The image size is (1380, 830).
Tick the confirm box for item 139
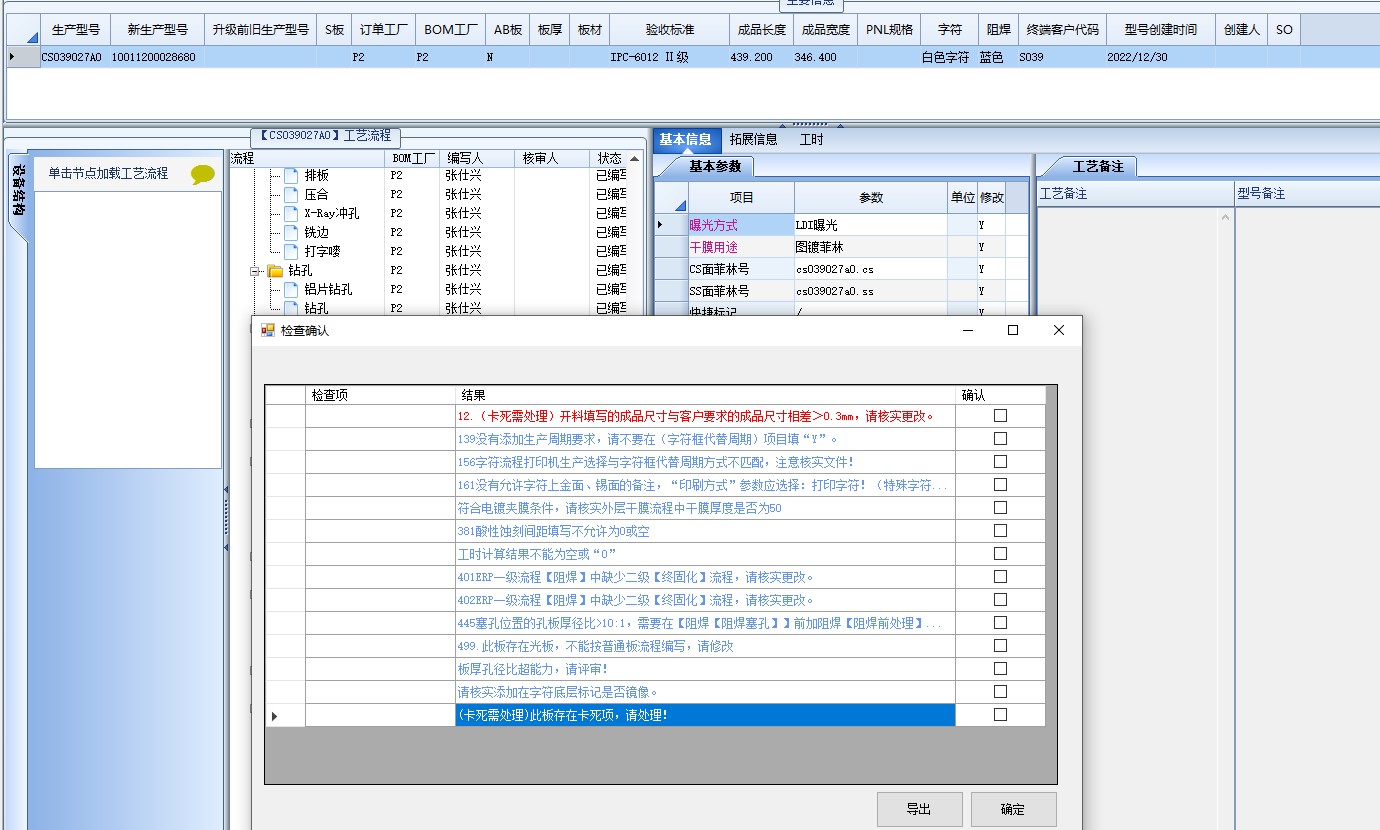point(1000,439)
